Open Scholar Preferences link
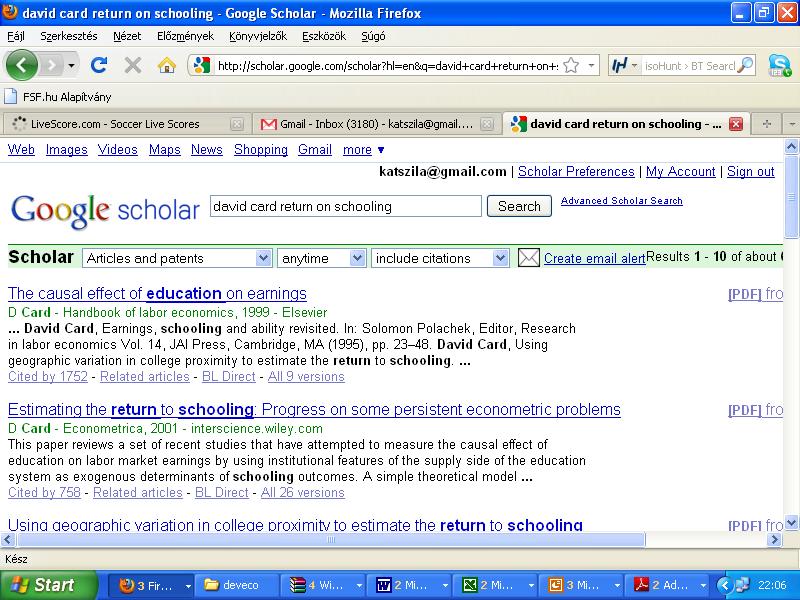The width and height of the screenshot is (800, 600). point(576,171)
